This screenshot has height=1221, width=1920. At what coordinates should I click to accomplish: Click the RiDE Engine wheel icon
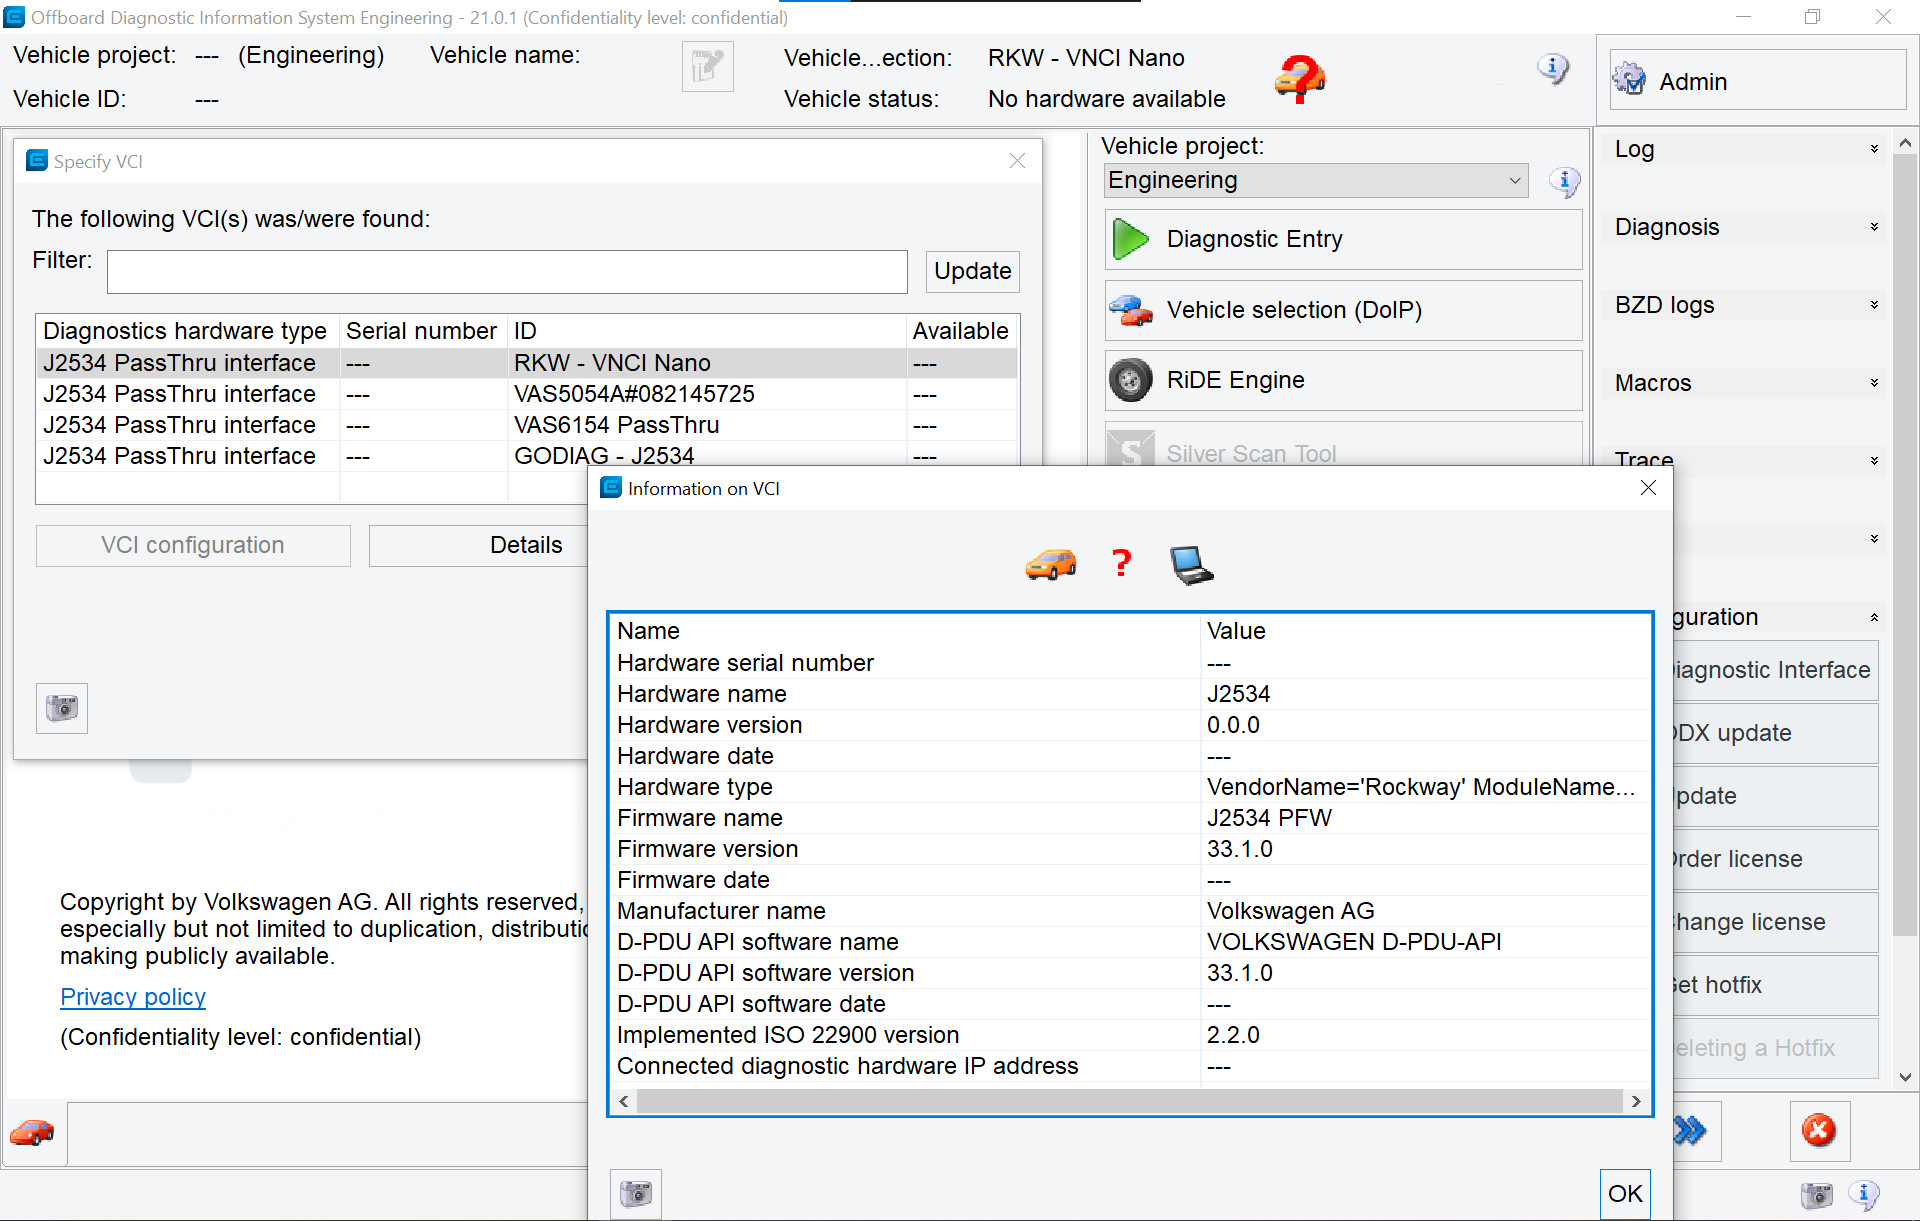click(1131, 380)
